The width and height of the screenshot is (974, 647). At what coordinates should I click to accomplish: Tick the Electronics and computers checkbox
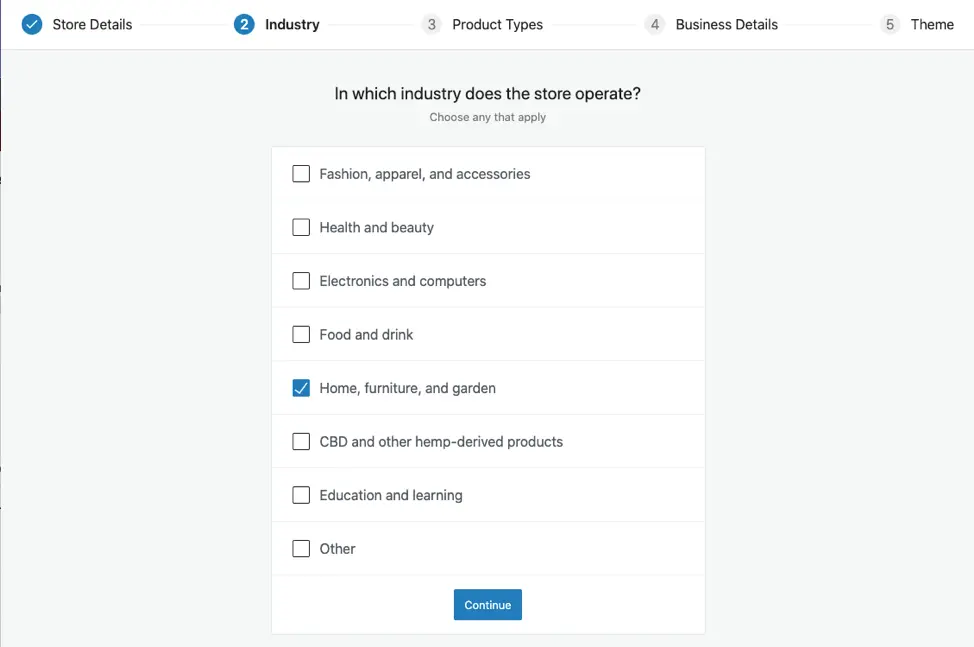pos(301,281)
